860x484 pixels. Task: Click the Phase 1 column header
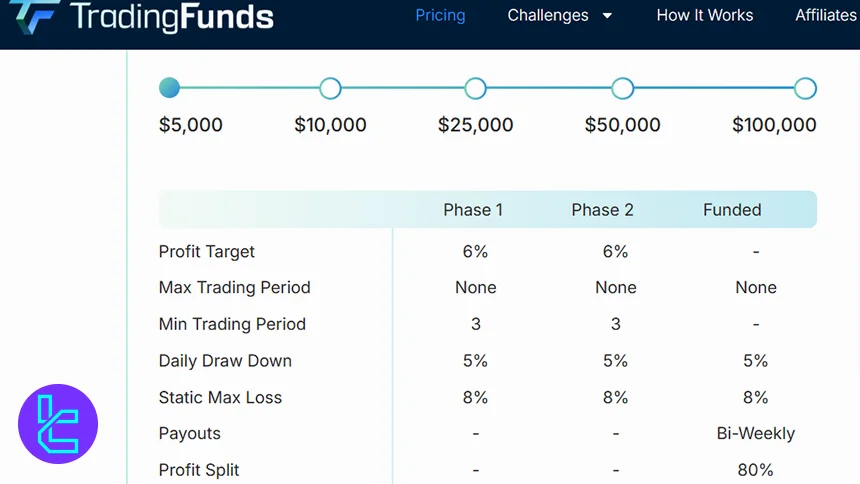click(x=473, y=210)
